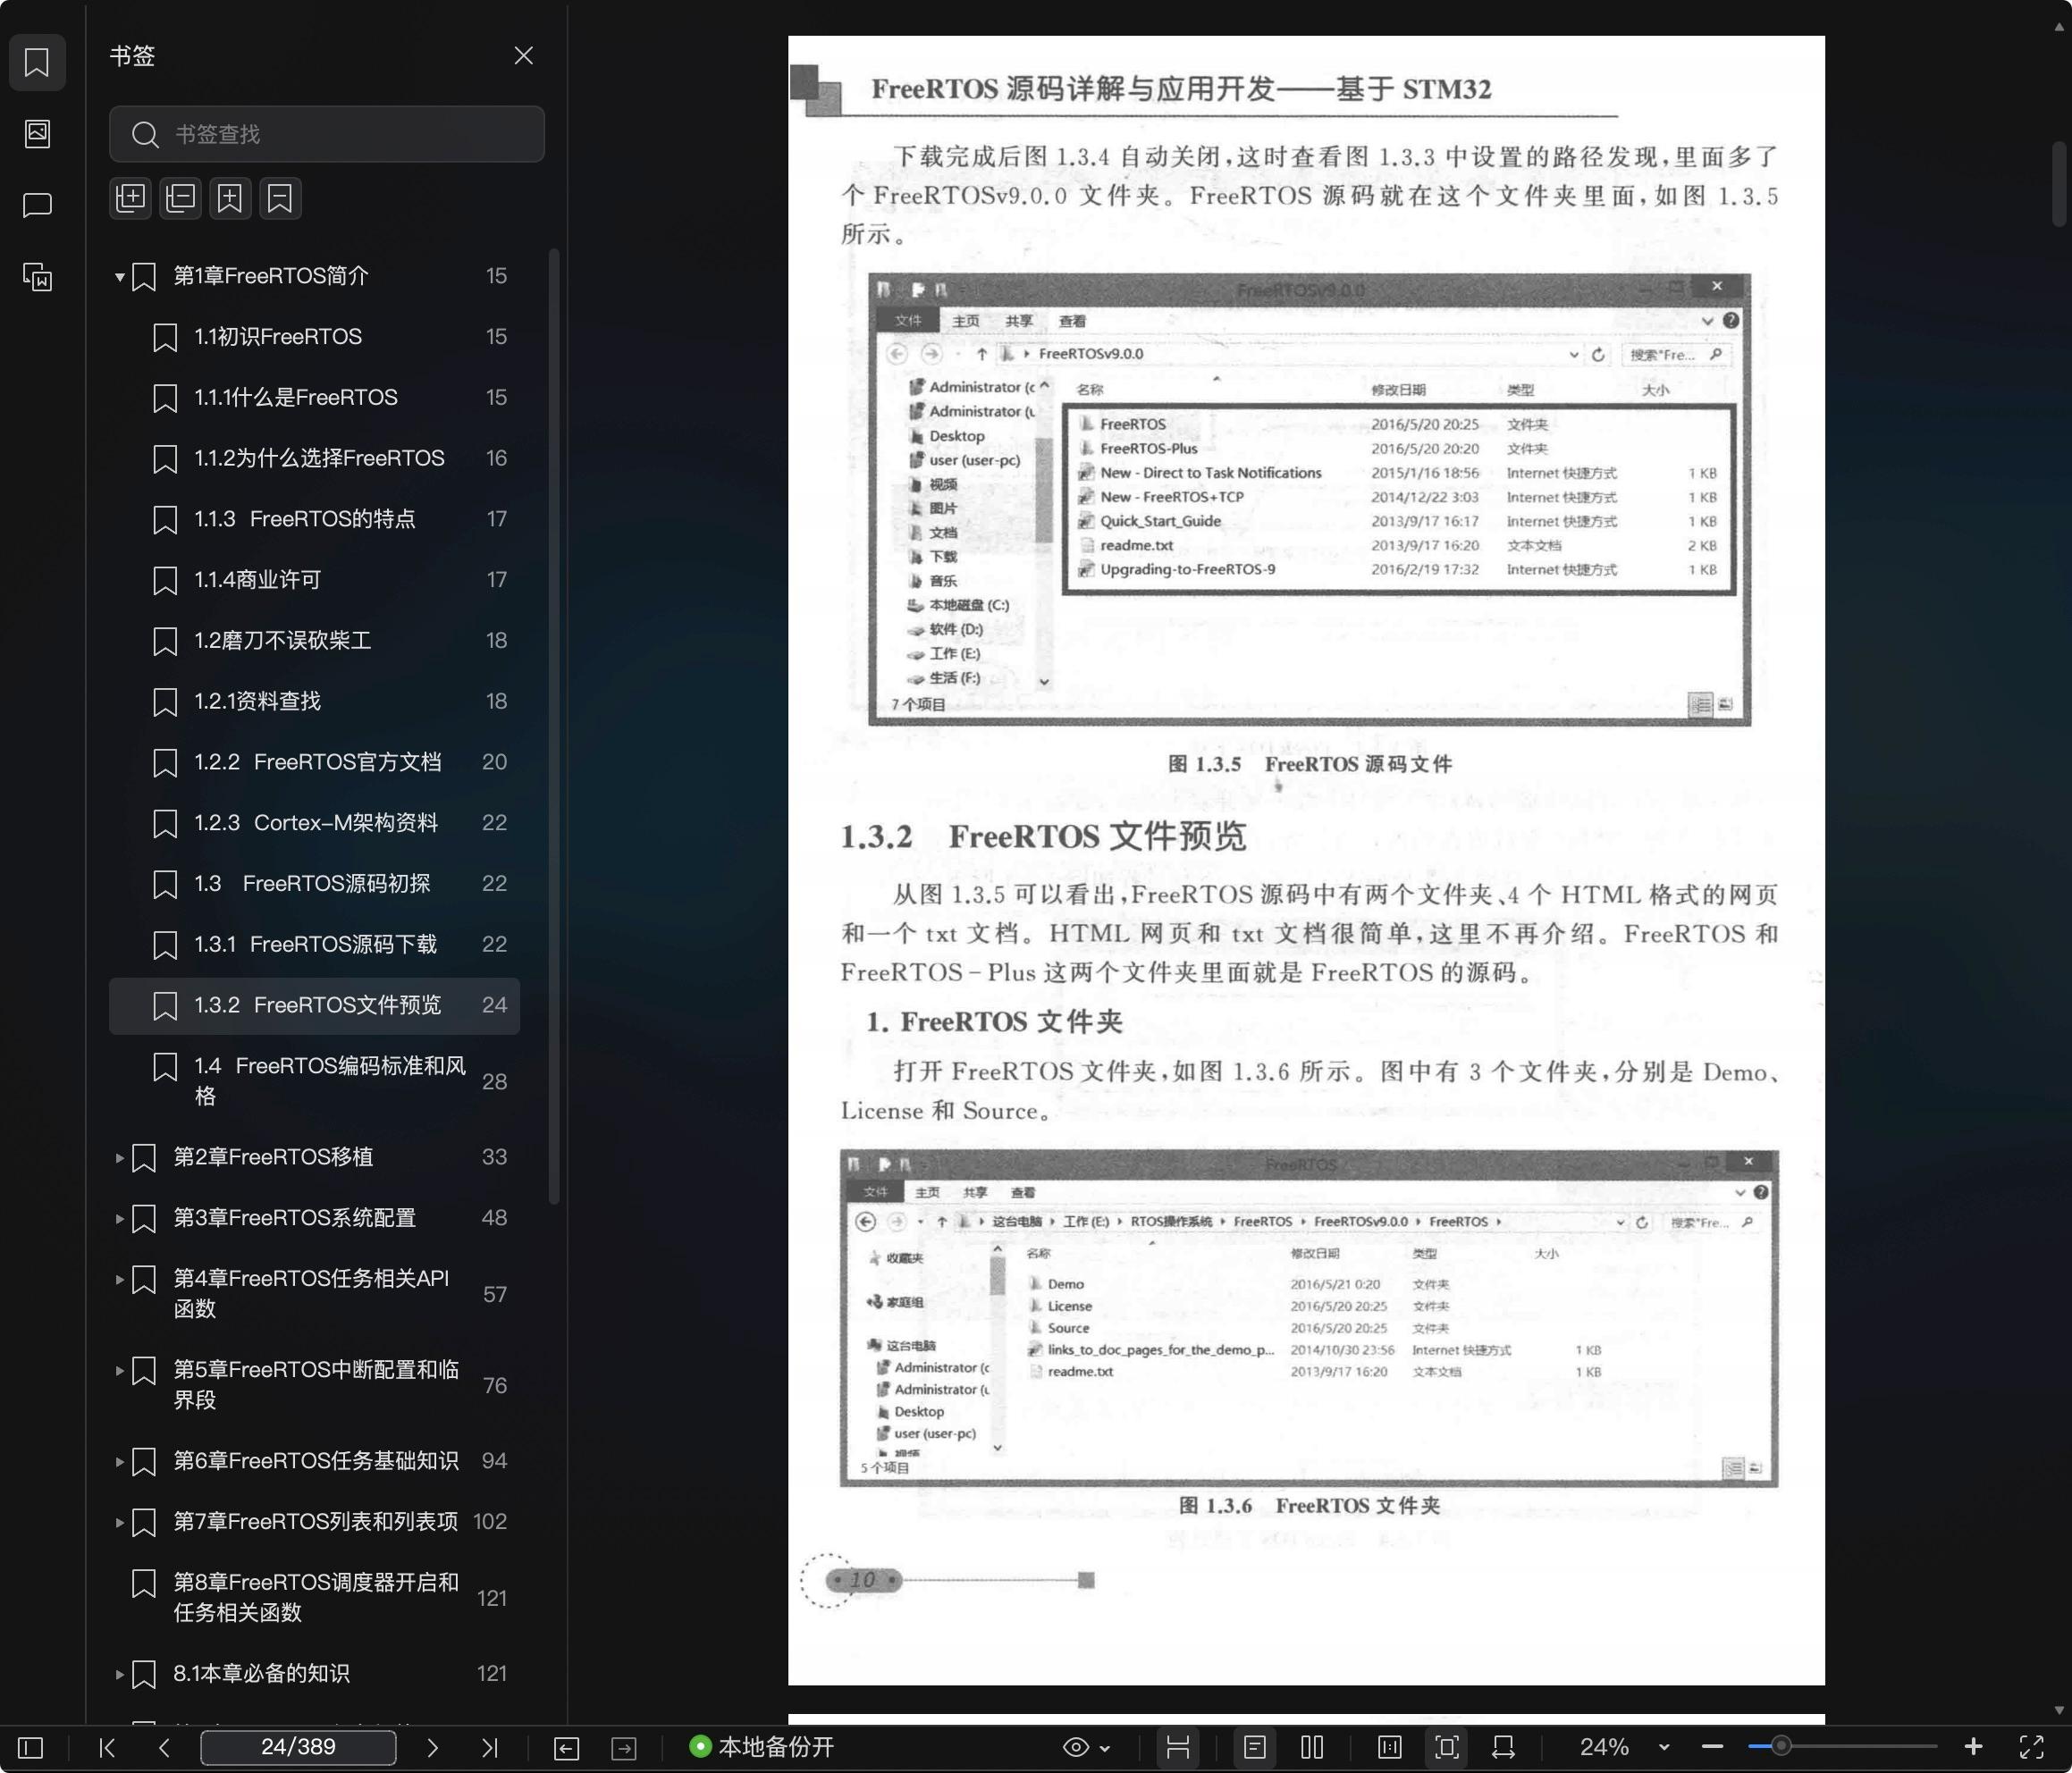This screenshot has width=2072, height=1773.
Task: Zoom in with the plus button
Action: click(1973, 1747)
